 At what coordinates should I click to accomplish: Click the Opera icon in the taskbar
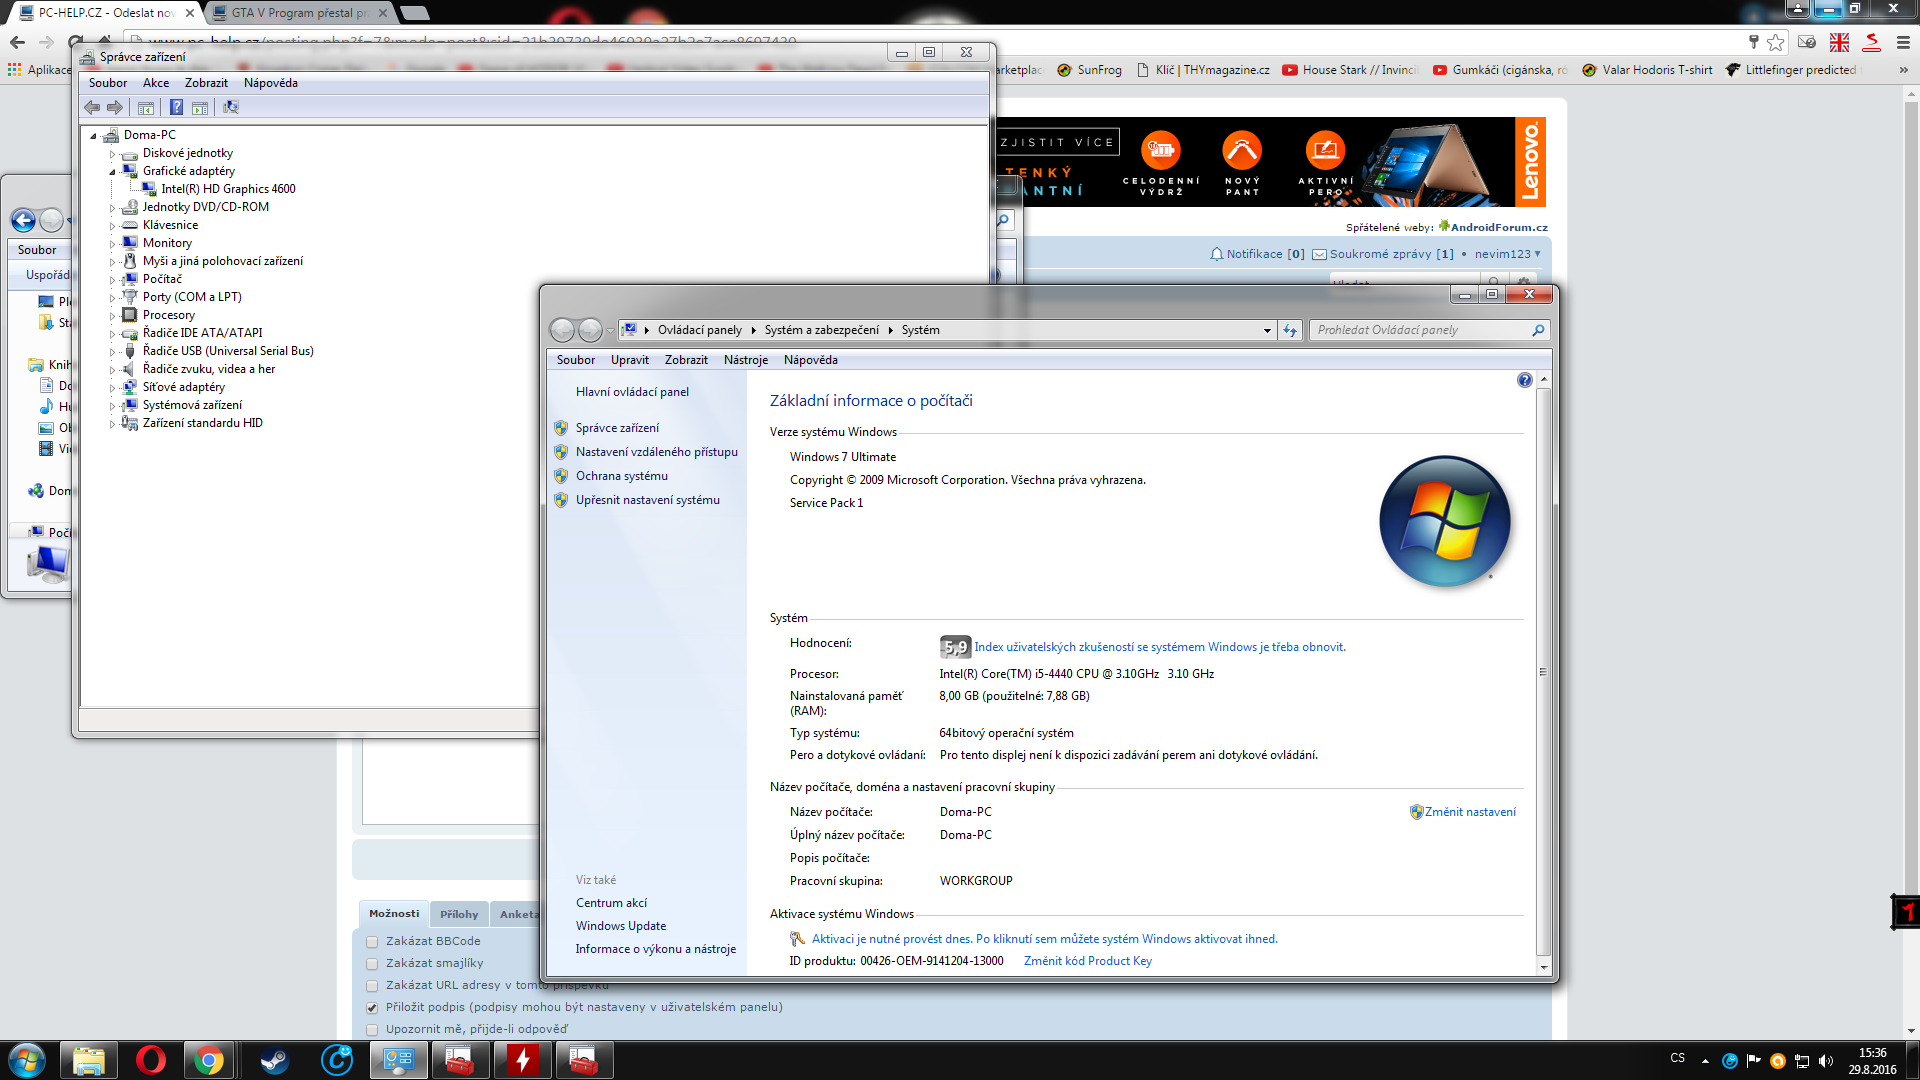(151, 1060)
